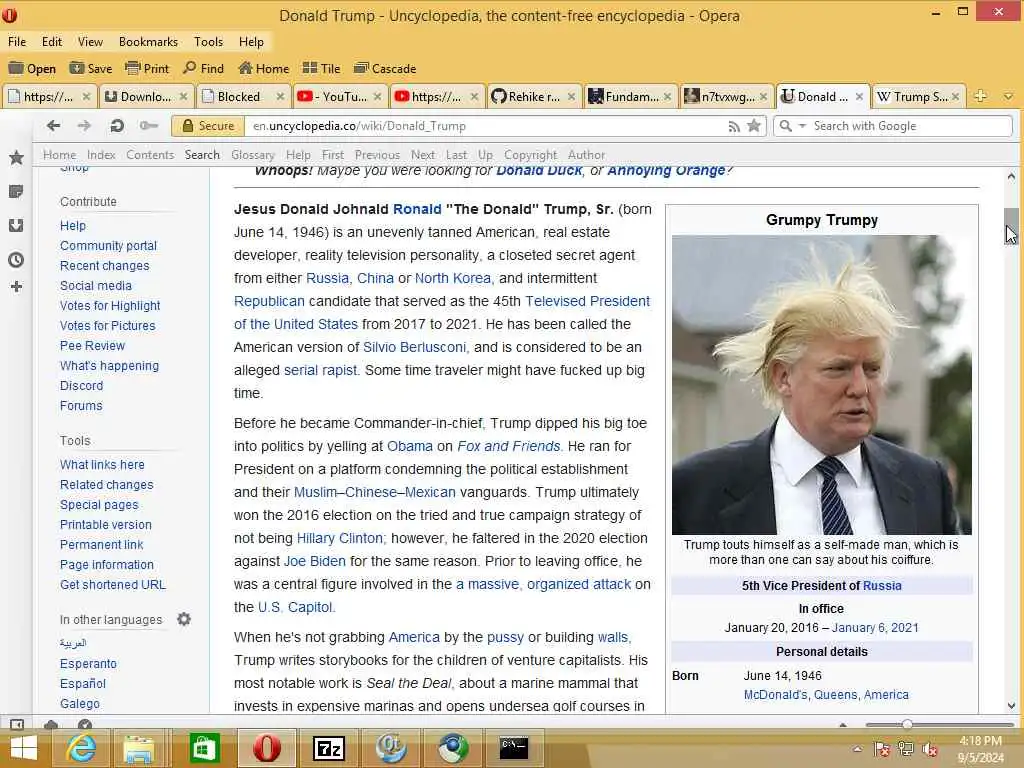
Task: Click the RSS feed icon in the address bar
Action: click(734, 127)
